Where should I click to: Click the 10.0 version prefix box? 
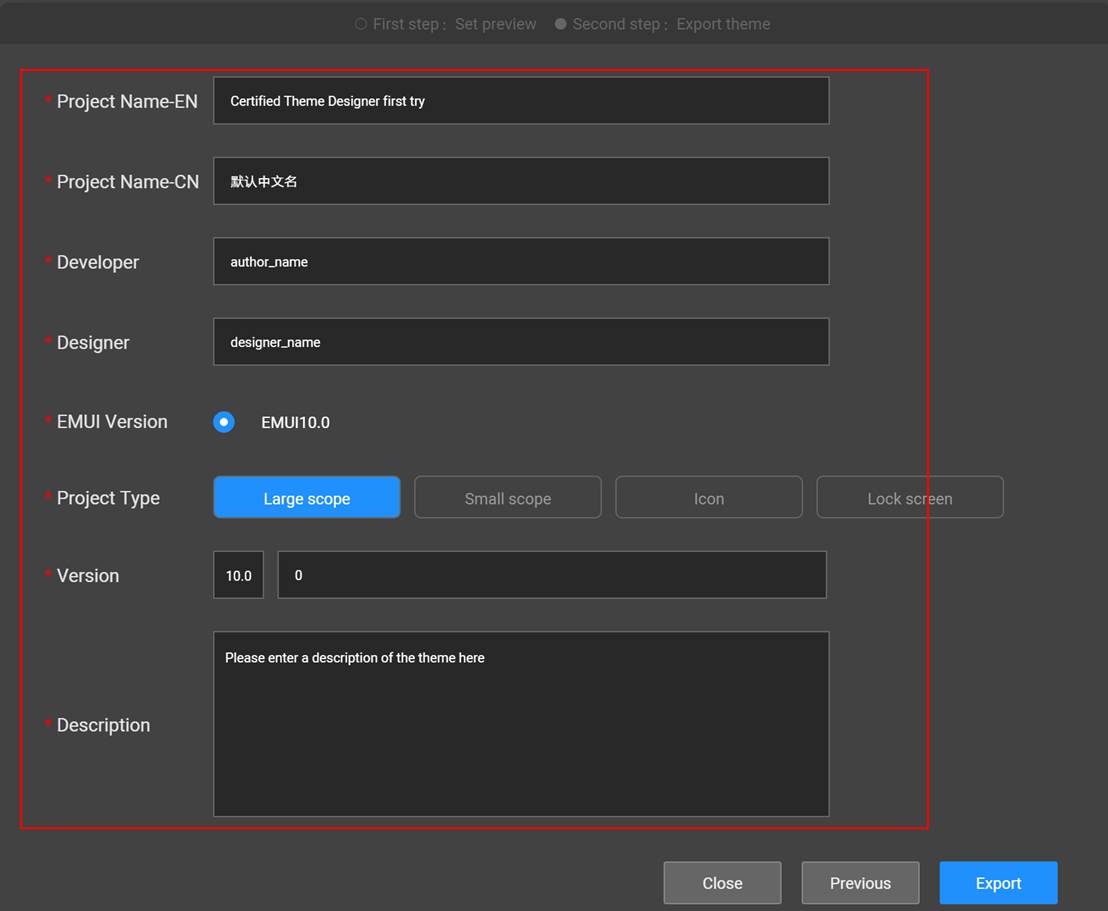pos(239,575)
